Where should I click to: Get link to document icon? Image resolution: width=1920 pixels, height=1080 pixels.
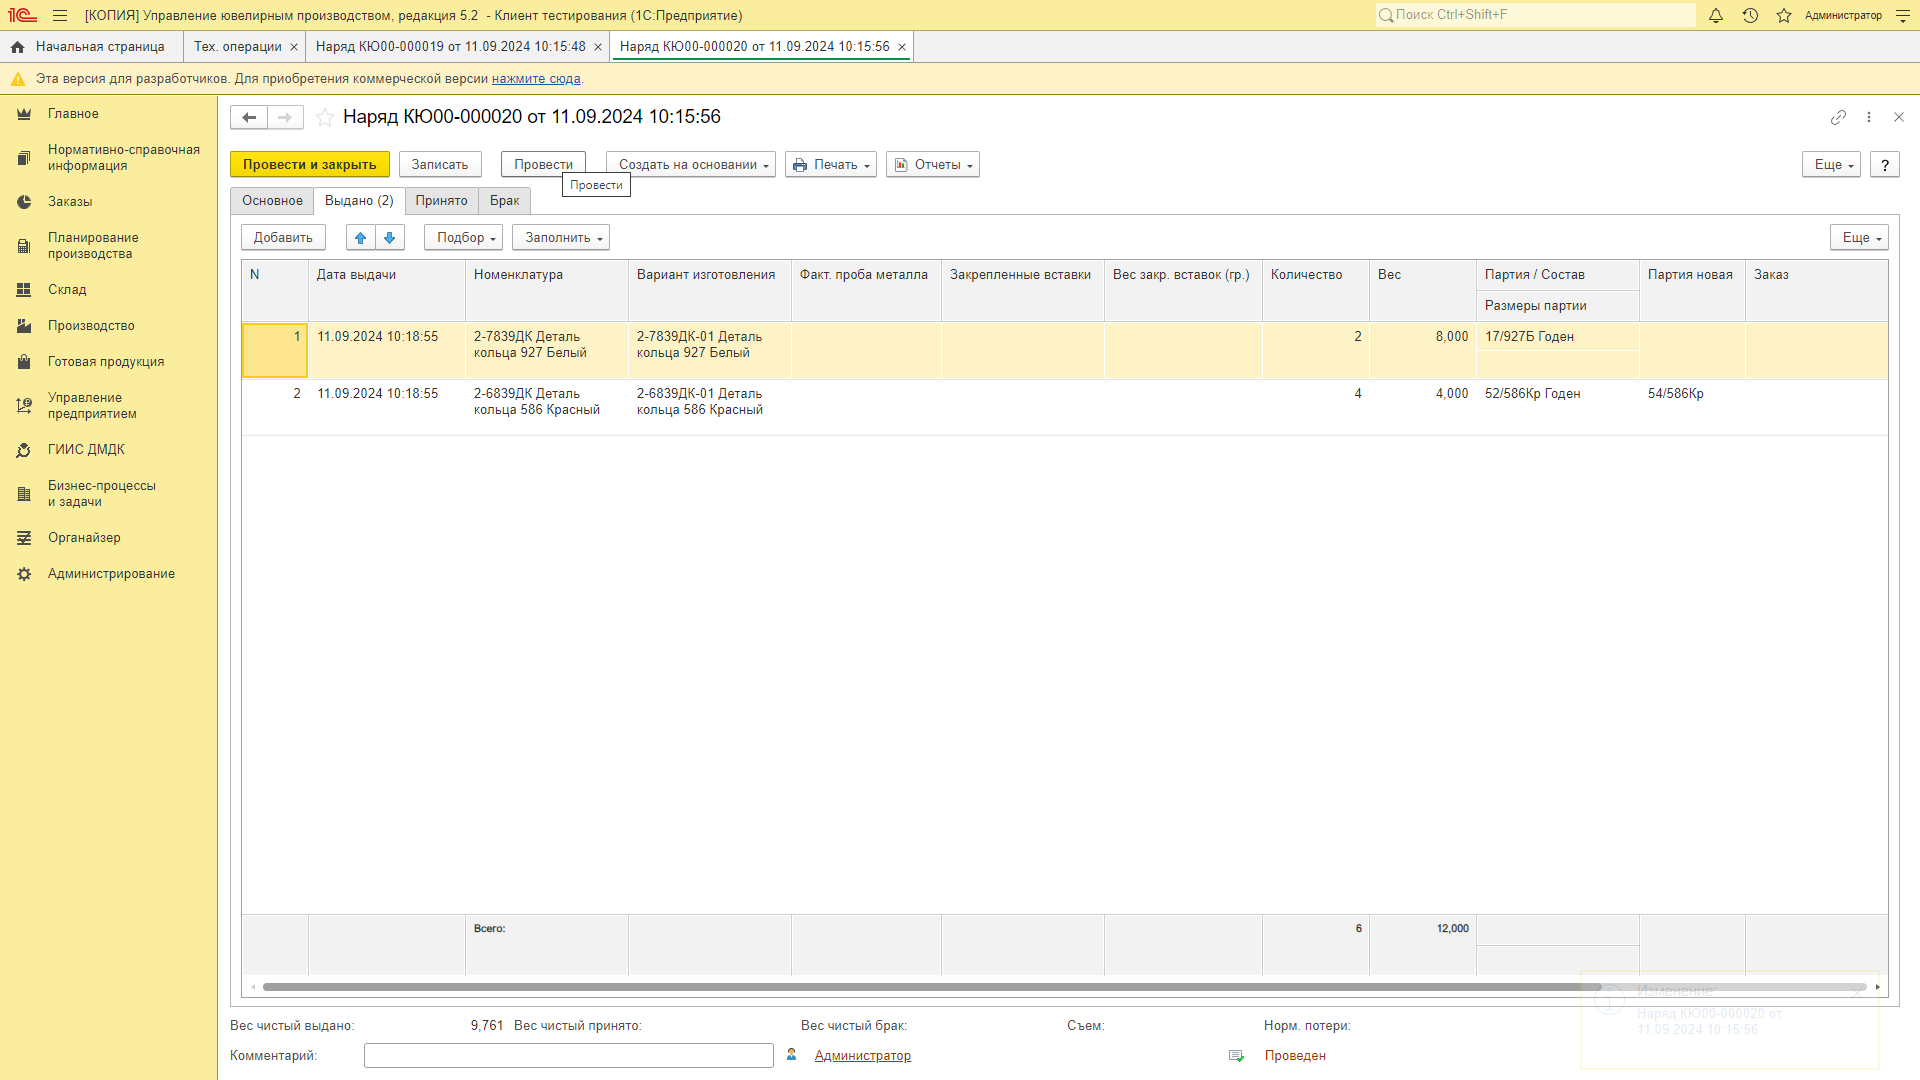coord(1838,117)
